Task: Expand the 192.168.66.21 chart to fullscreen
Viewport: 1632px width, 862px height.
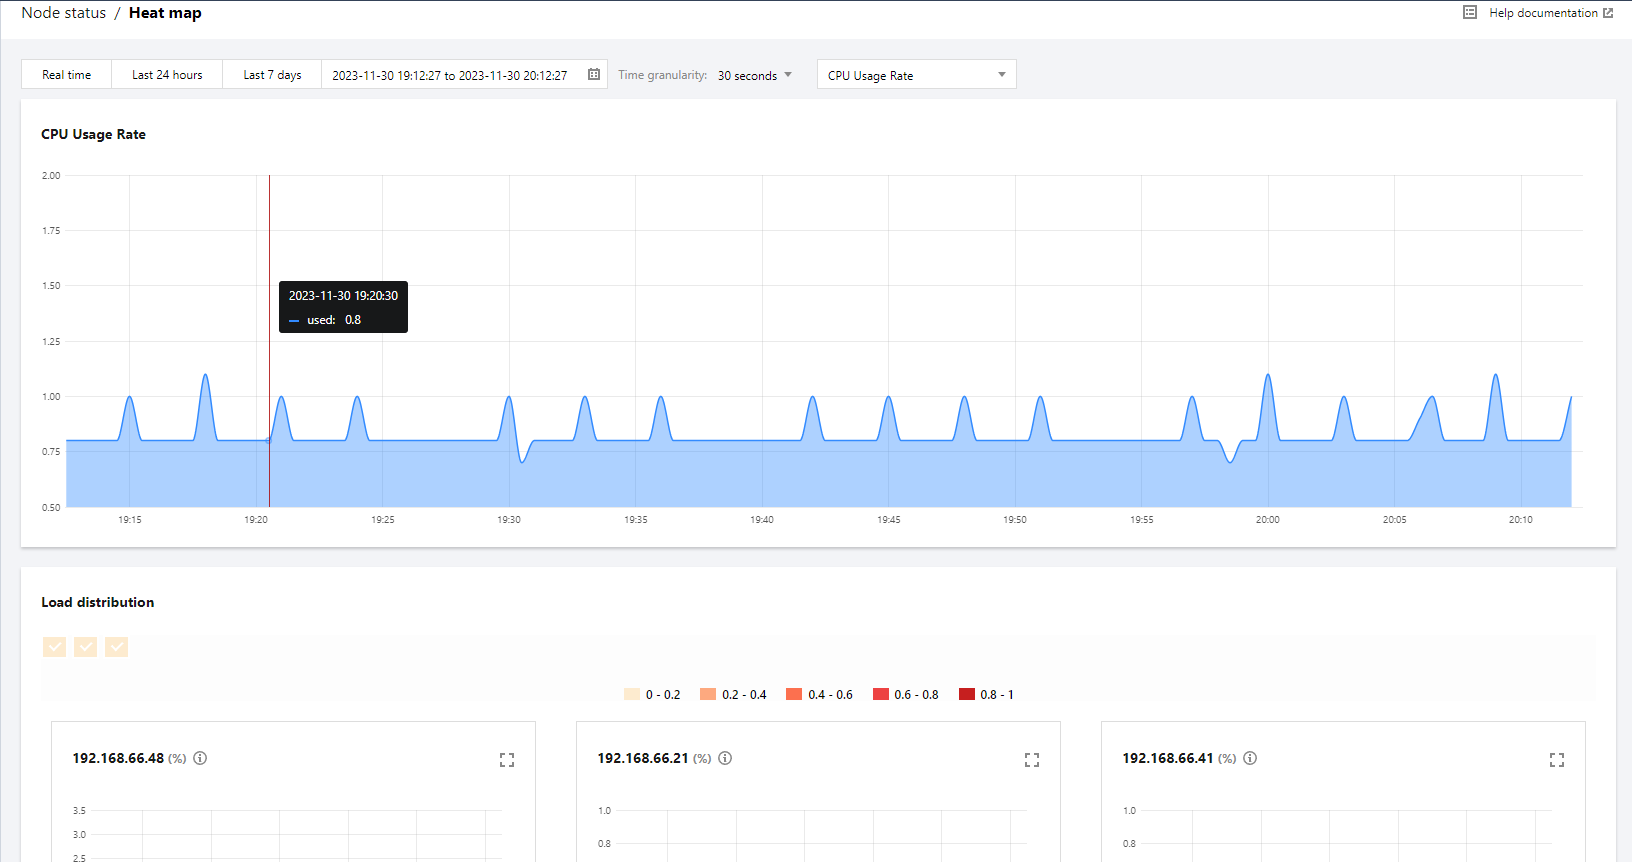Action: 1032,760
